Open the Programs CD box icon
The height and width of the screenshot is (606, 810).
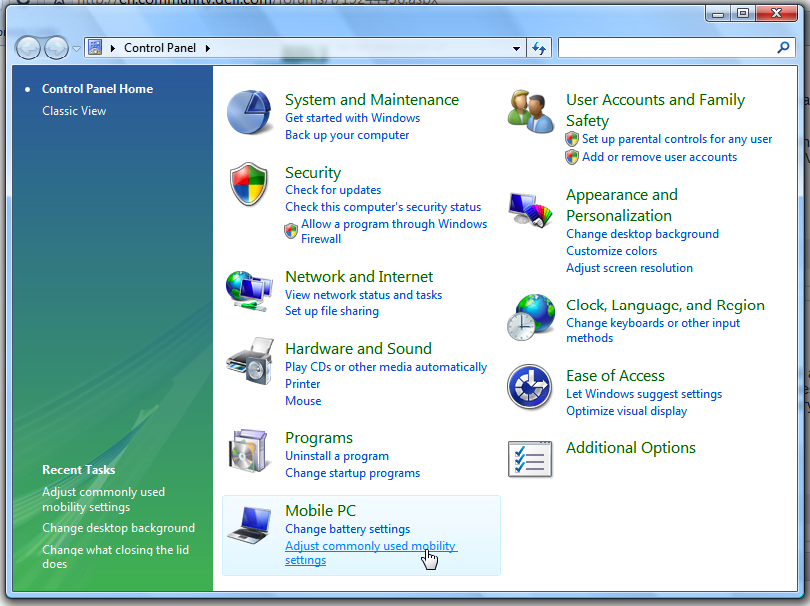click(249, 450)
